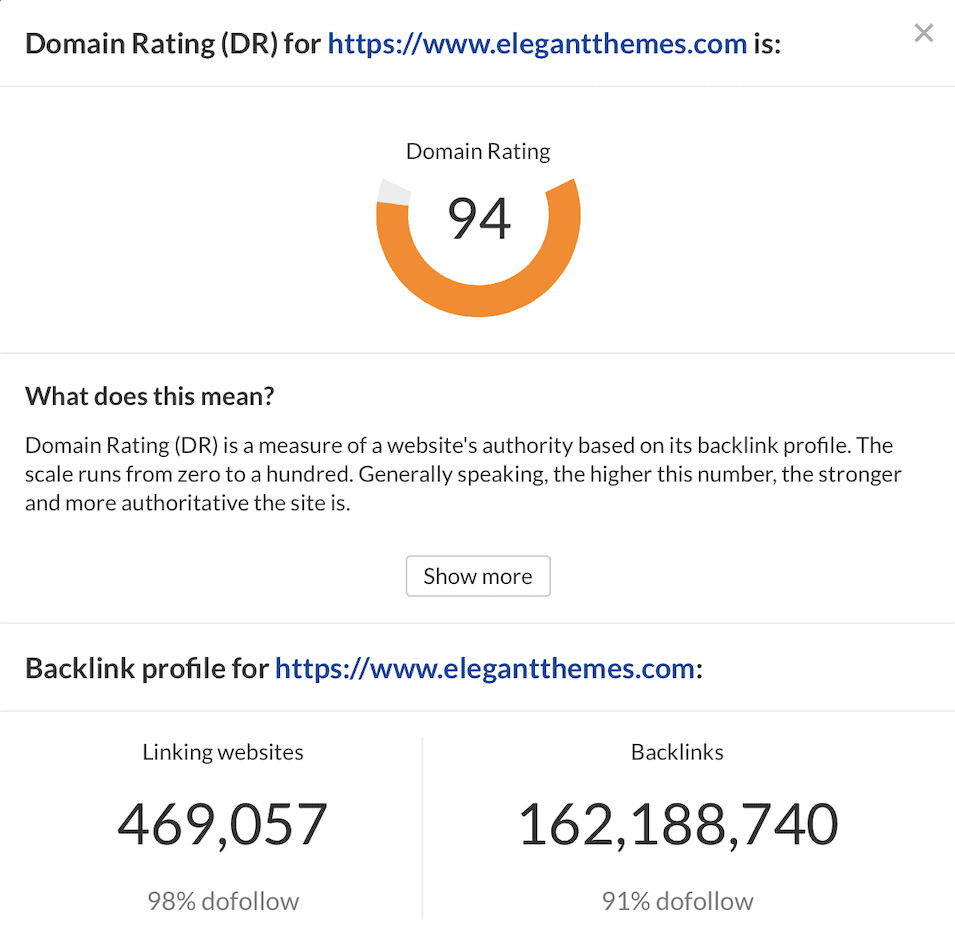Click the divider between the two backlink stats
Screen dimensions: 955x945
point(422,828)
